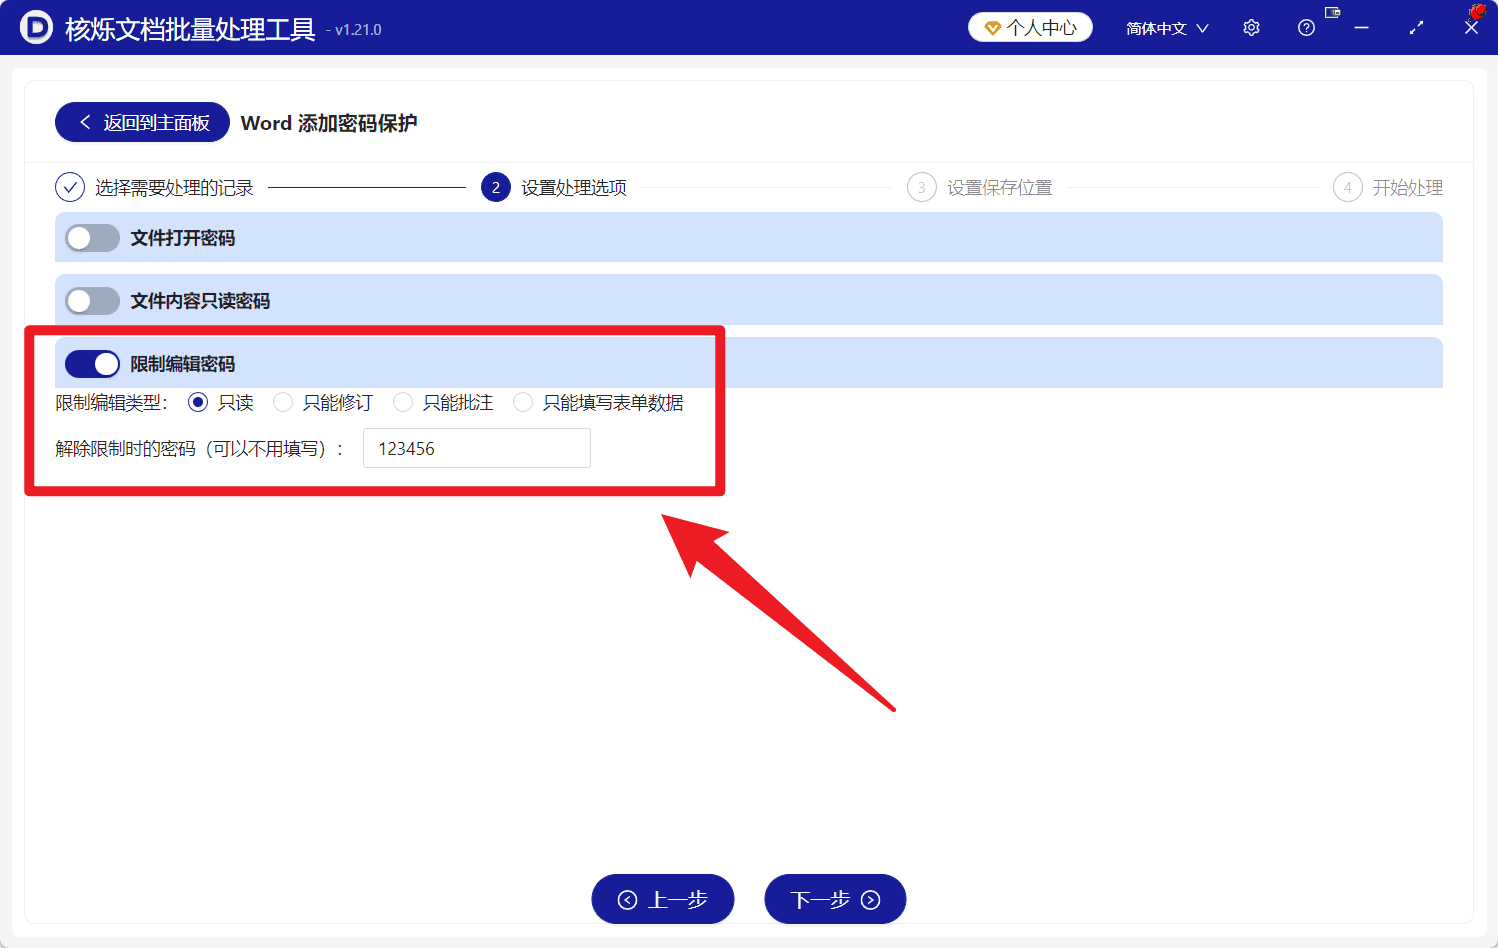Image resolution: width=1498 pixels, height=948 pixels.
Task: Enable the 文件打开密码 toggle
Action: coord(92,238)
